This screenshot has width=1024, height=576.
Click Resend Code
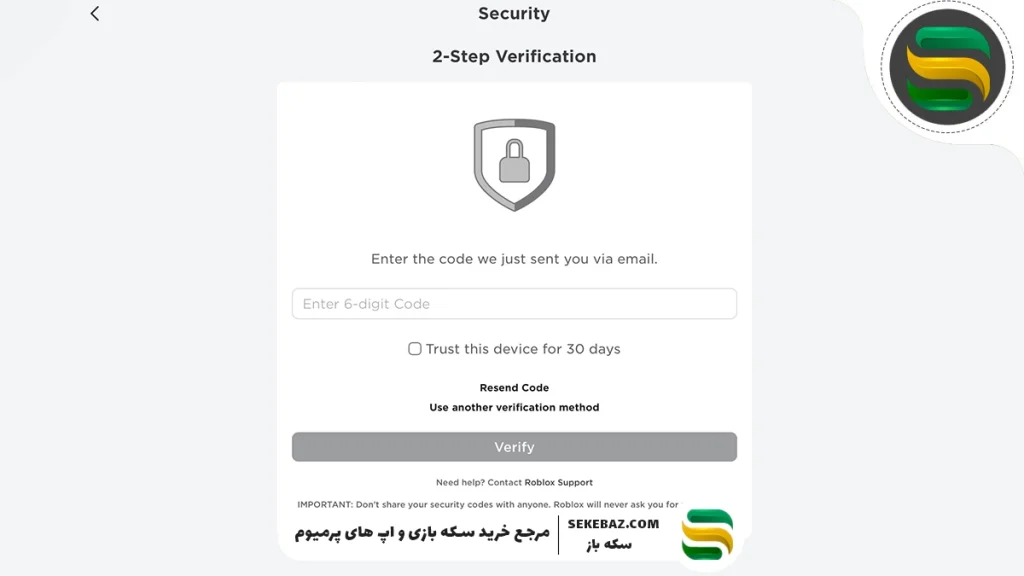point(513,387)
